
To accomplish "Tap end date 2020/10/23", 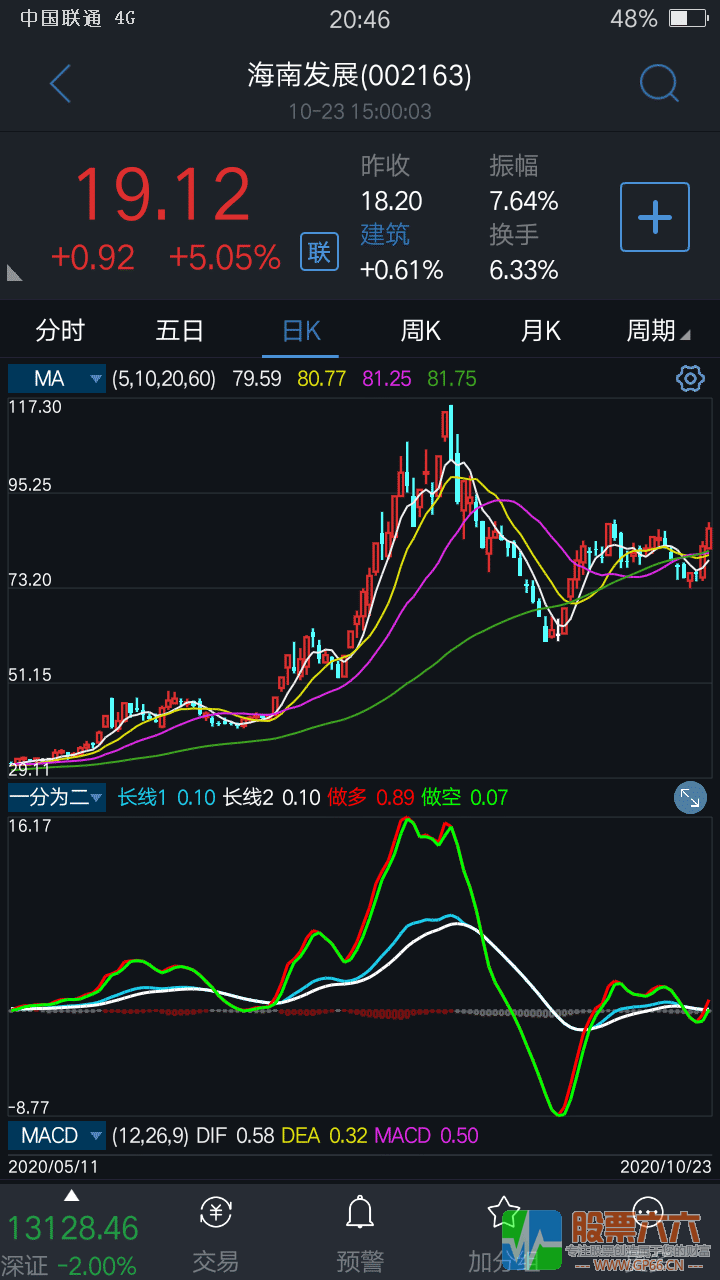I will (665, 1166).
